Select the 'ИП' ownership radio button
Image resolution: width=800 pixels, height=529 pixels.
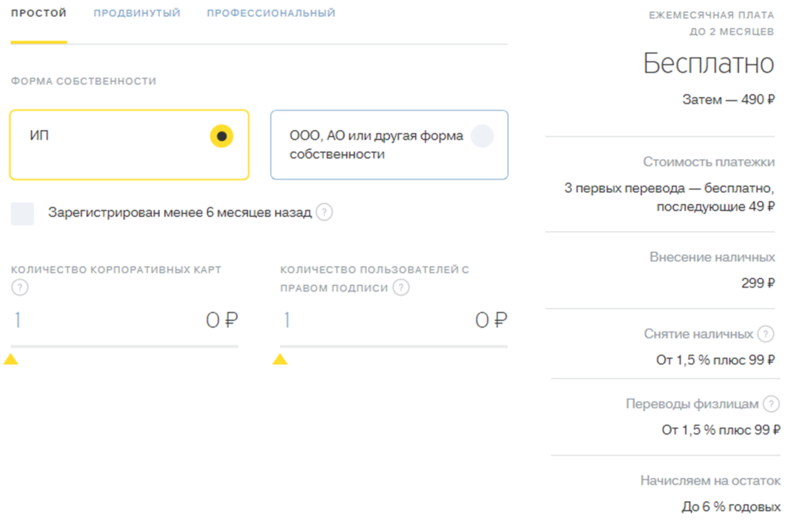(221, 136)
